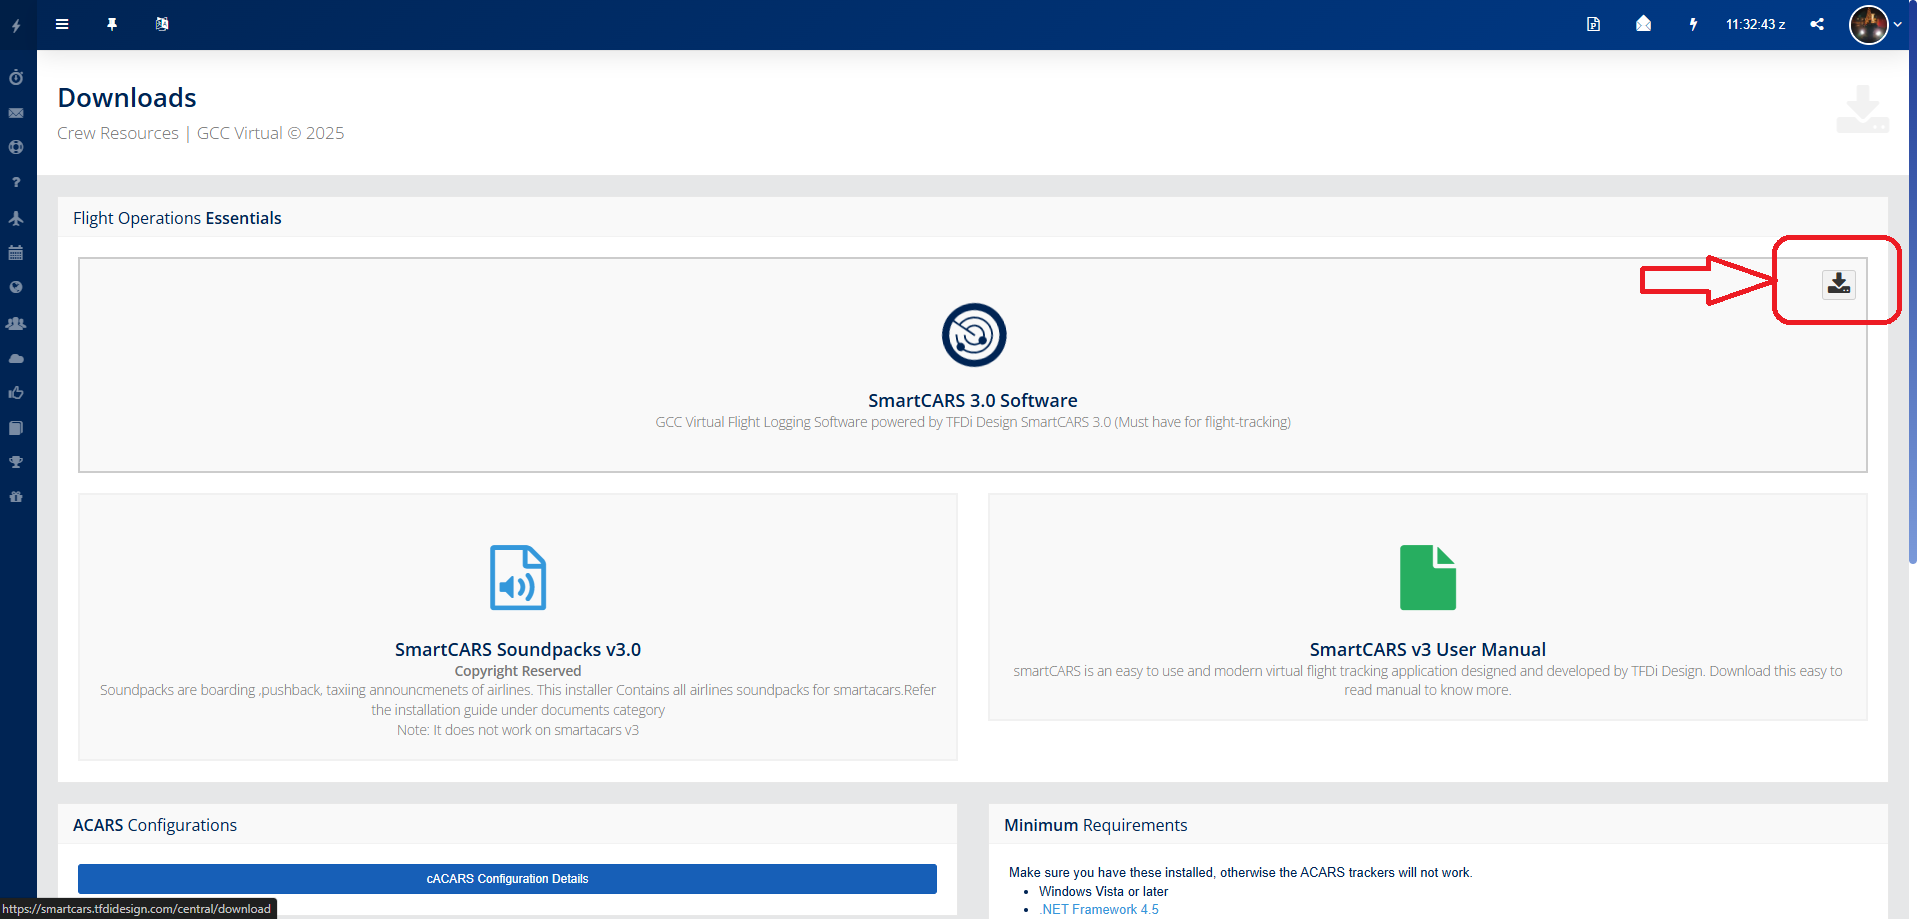This screenshot has width=1917, height=919.
Task: Open the globe item in the sidebar
Action: coord(16,287)
